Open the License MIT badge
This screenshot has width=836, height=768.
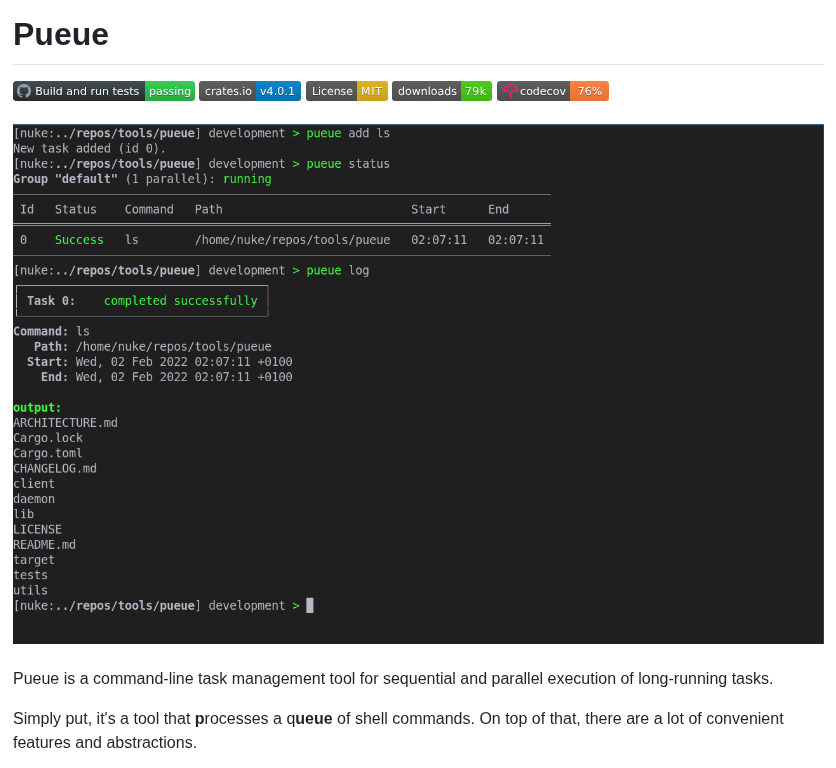347,91
